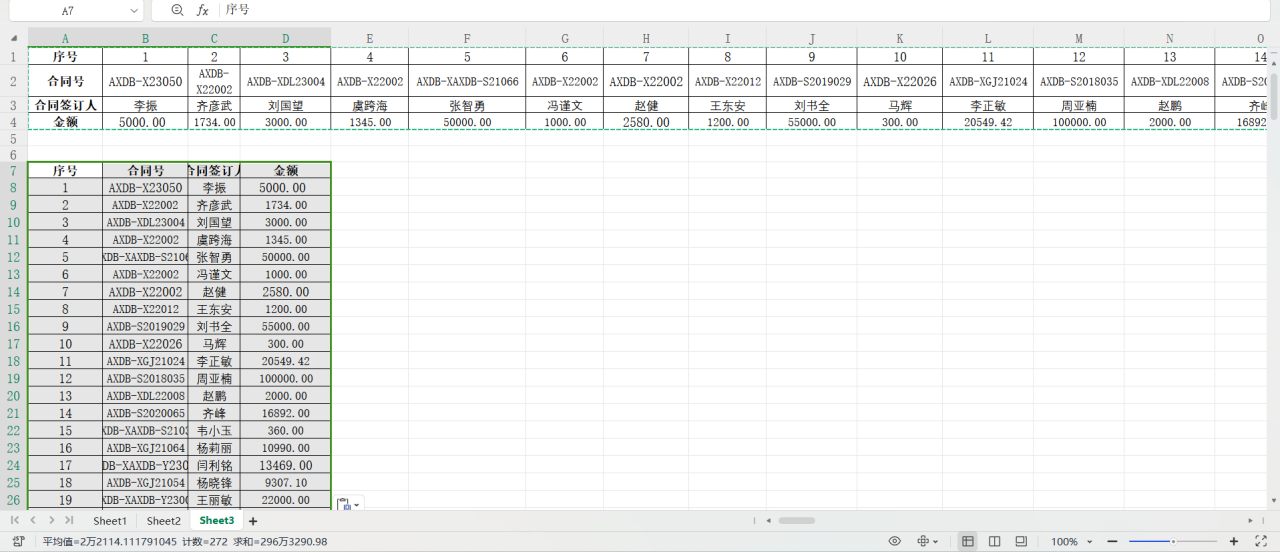Open the Name Box dropdown arrow

click(134, 10)
